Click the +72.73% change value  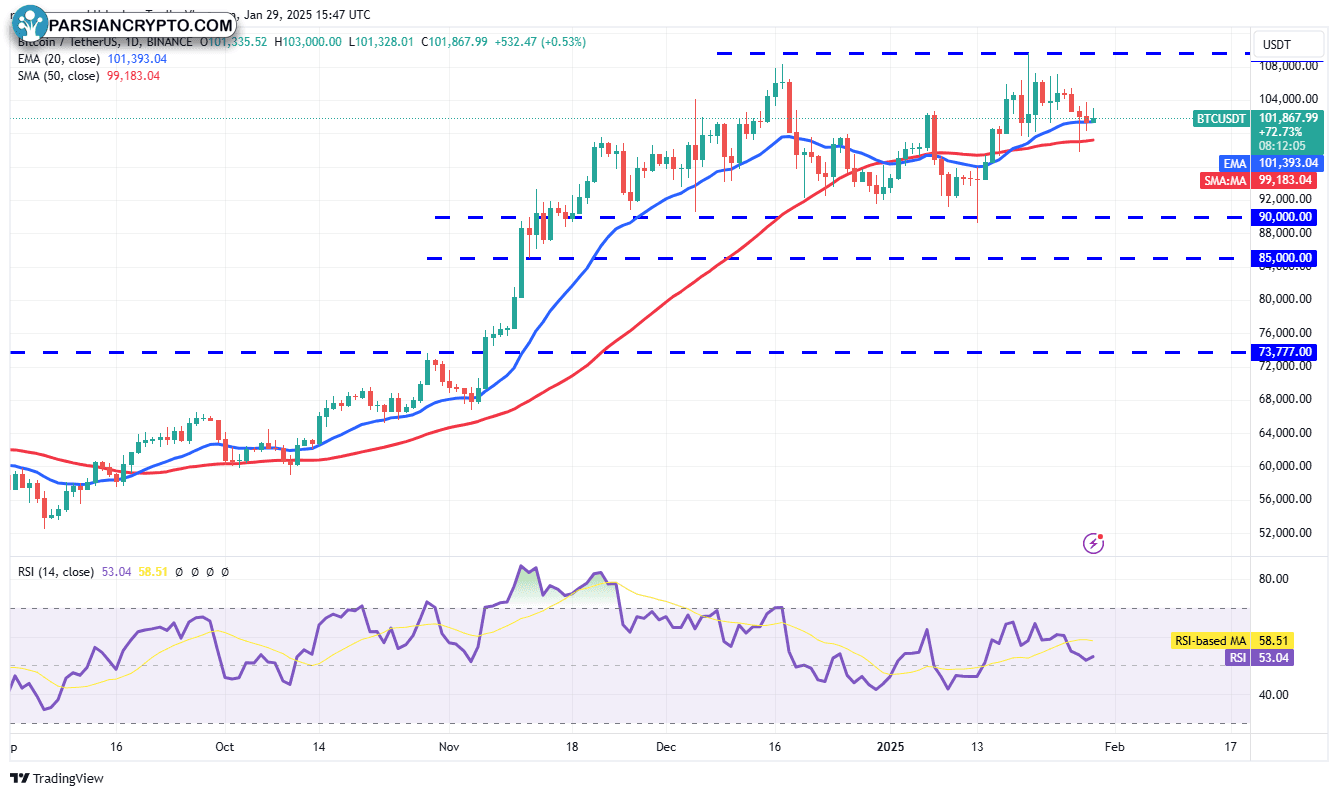point(1279,132)
